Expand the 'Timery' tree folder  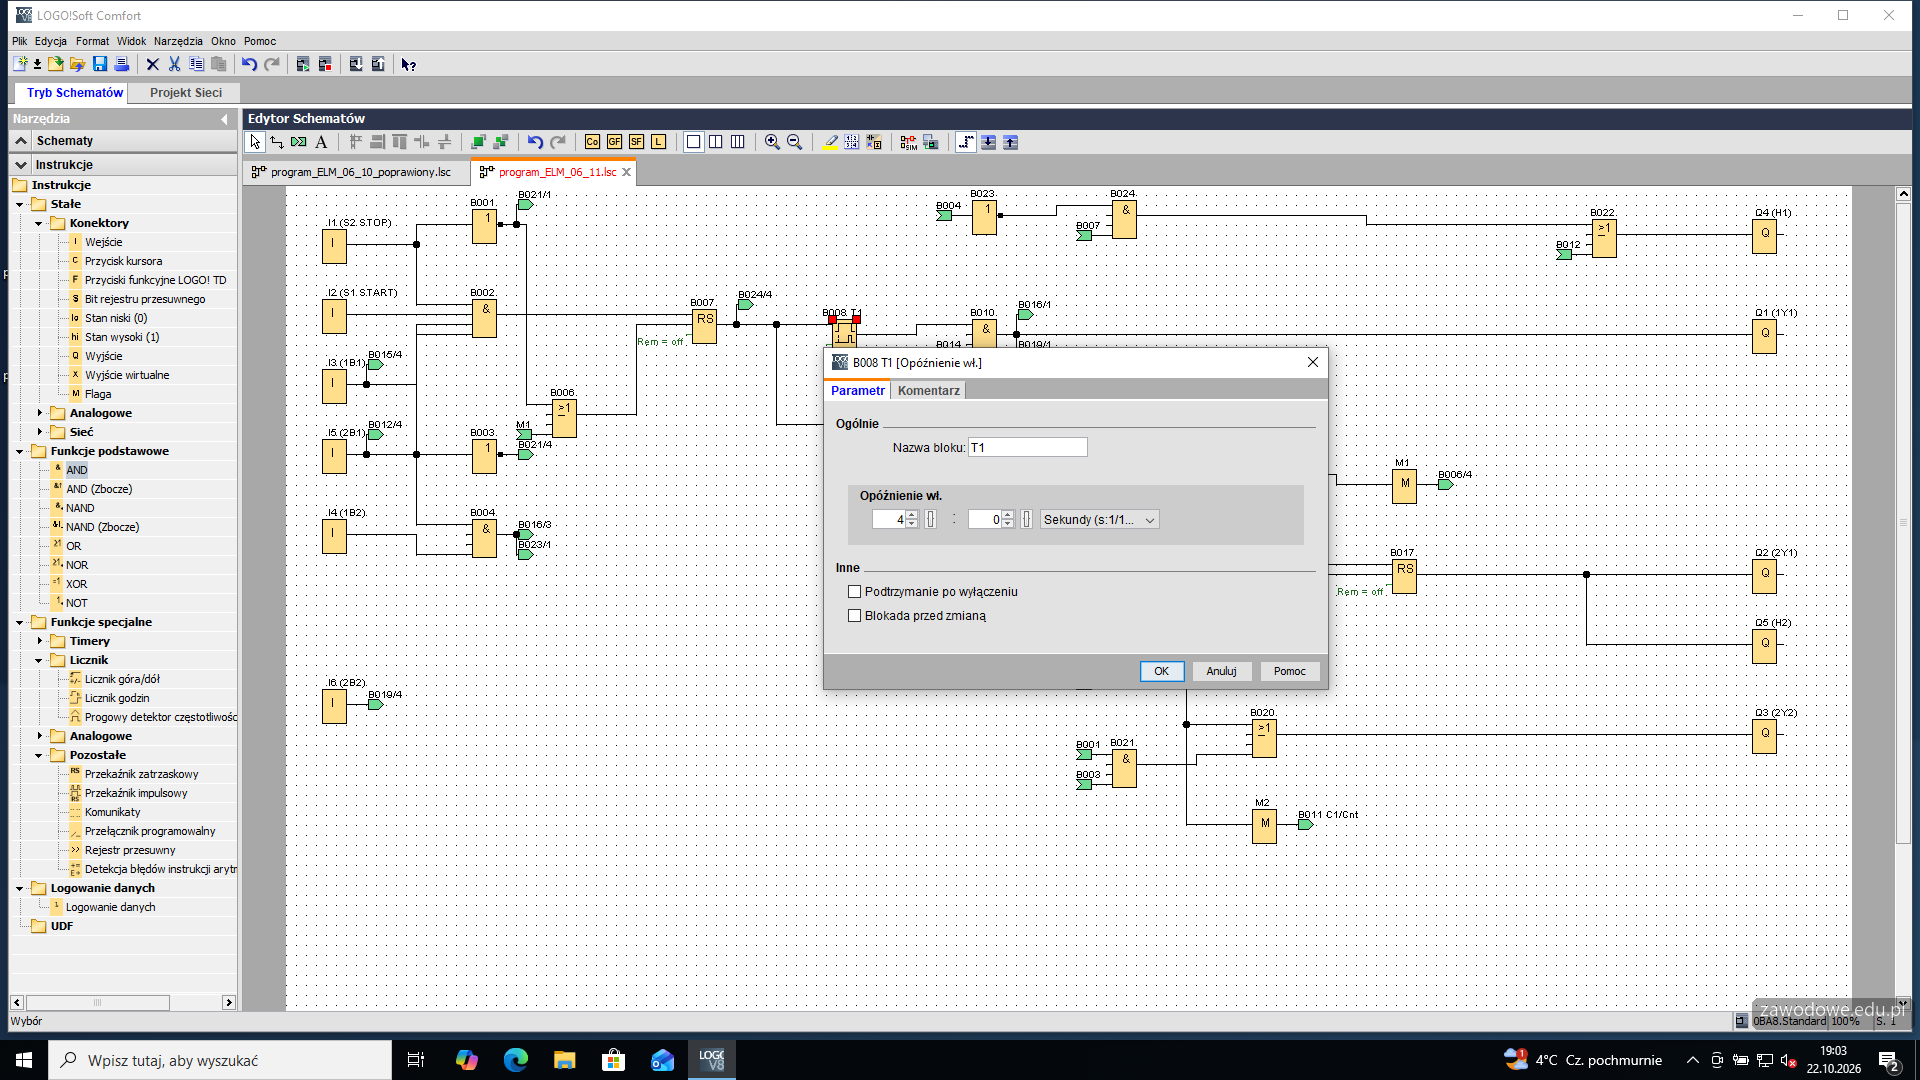click(39, 641)
